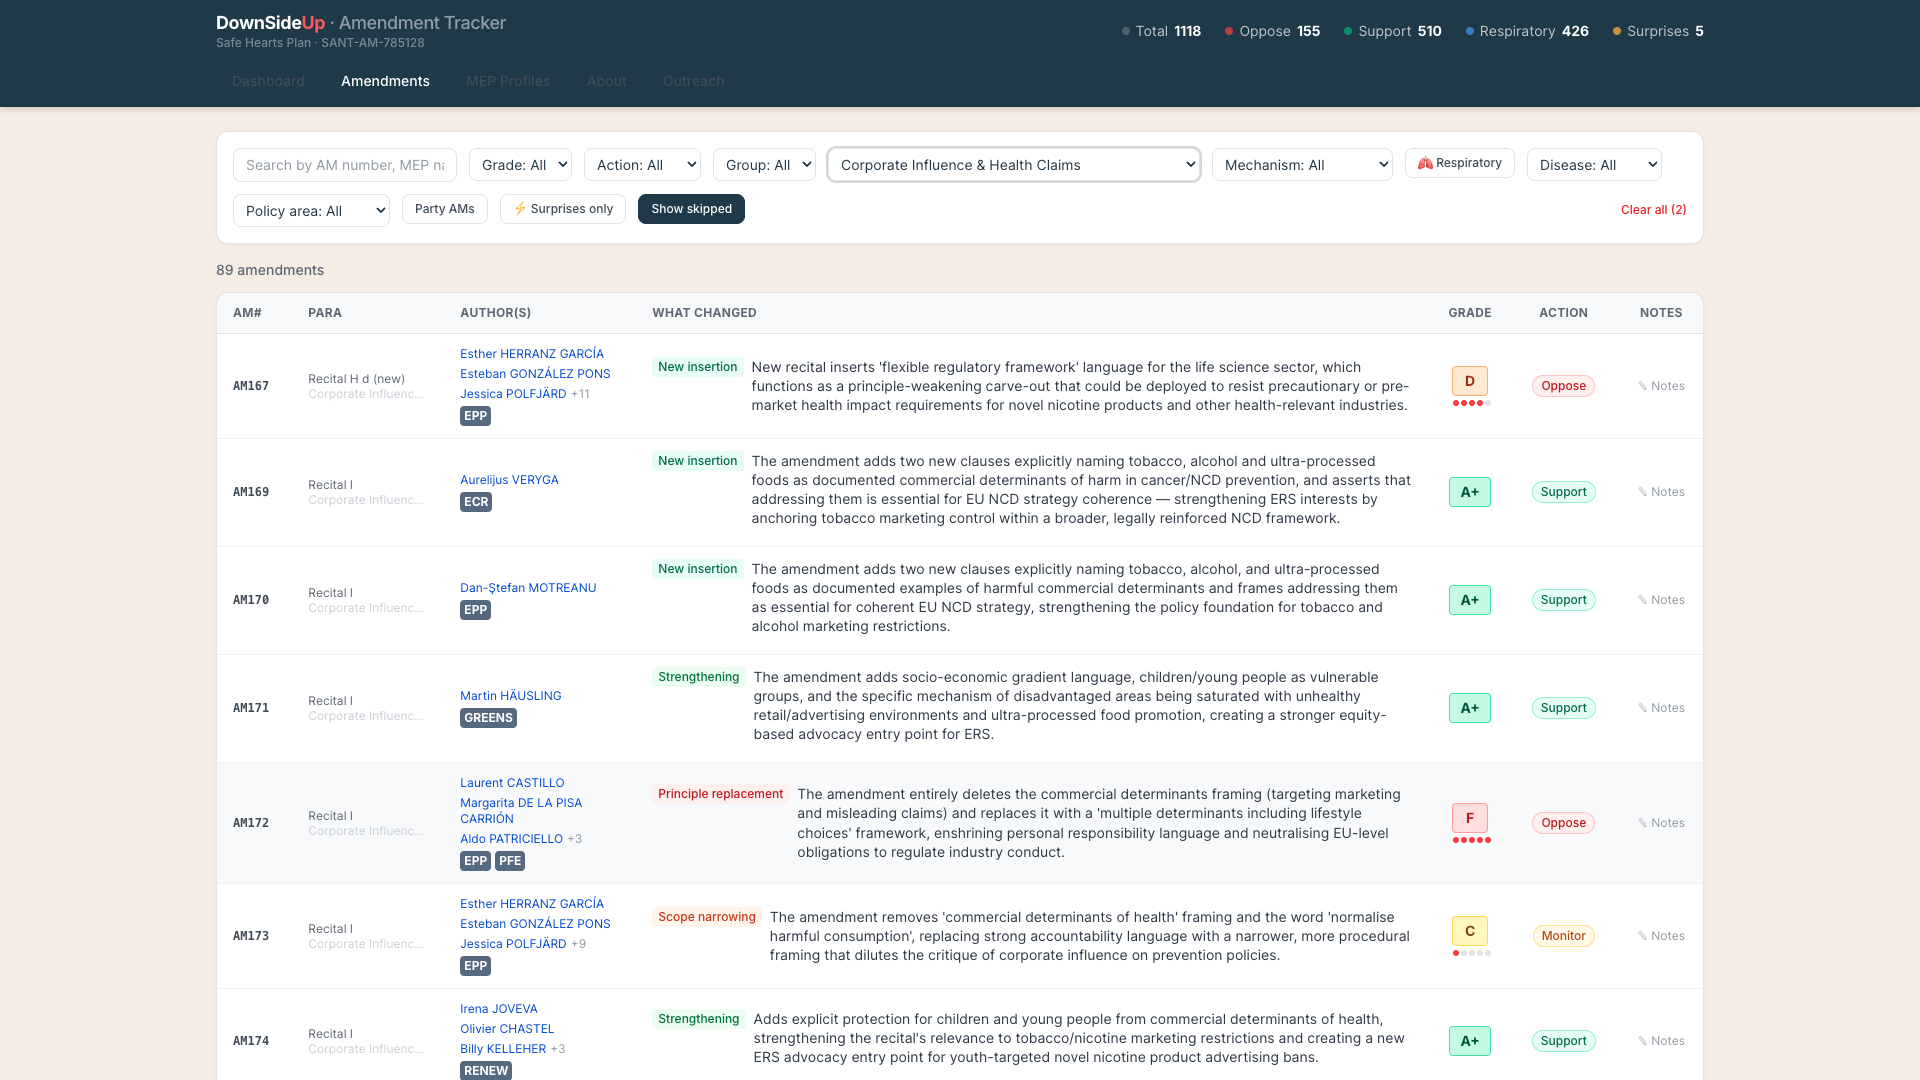
Task: Click the Scope narrowing tag on AM173
Action: coord(707,917)
